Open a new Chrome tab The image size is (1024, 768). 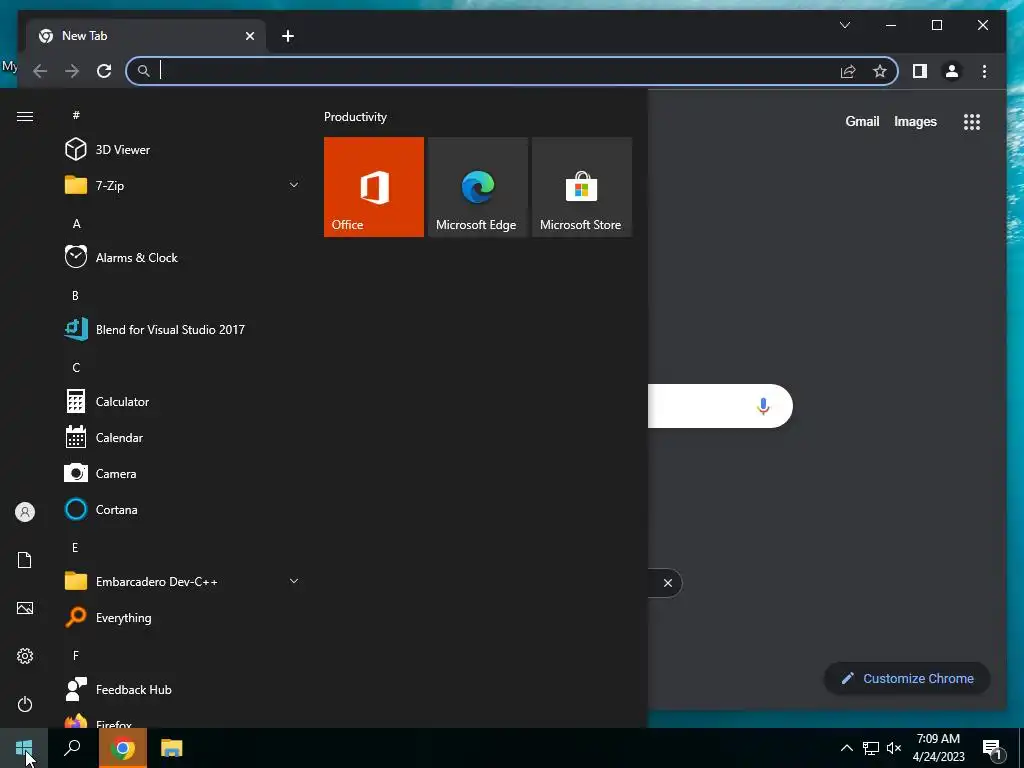click(288, 36)
